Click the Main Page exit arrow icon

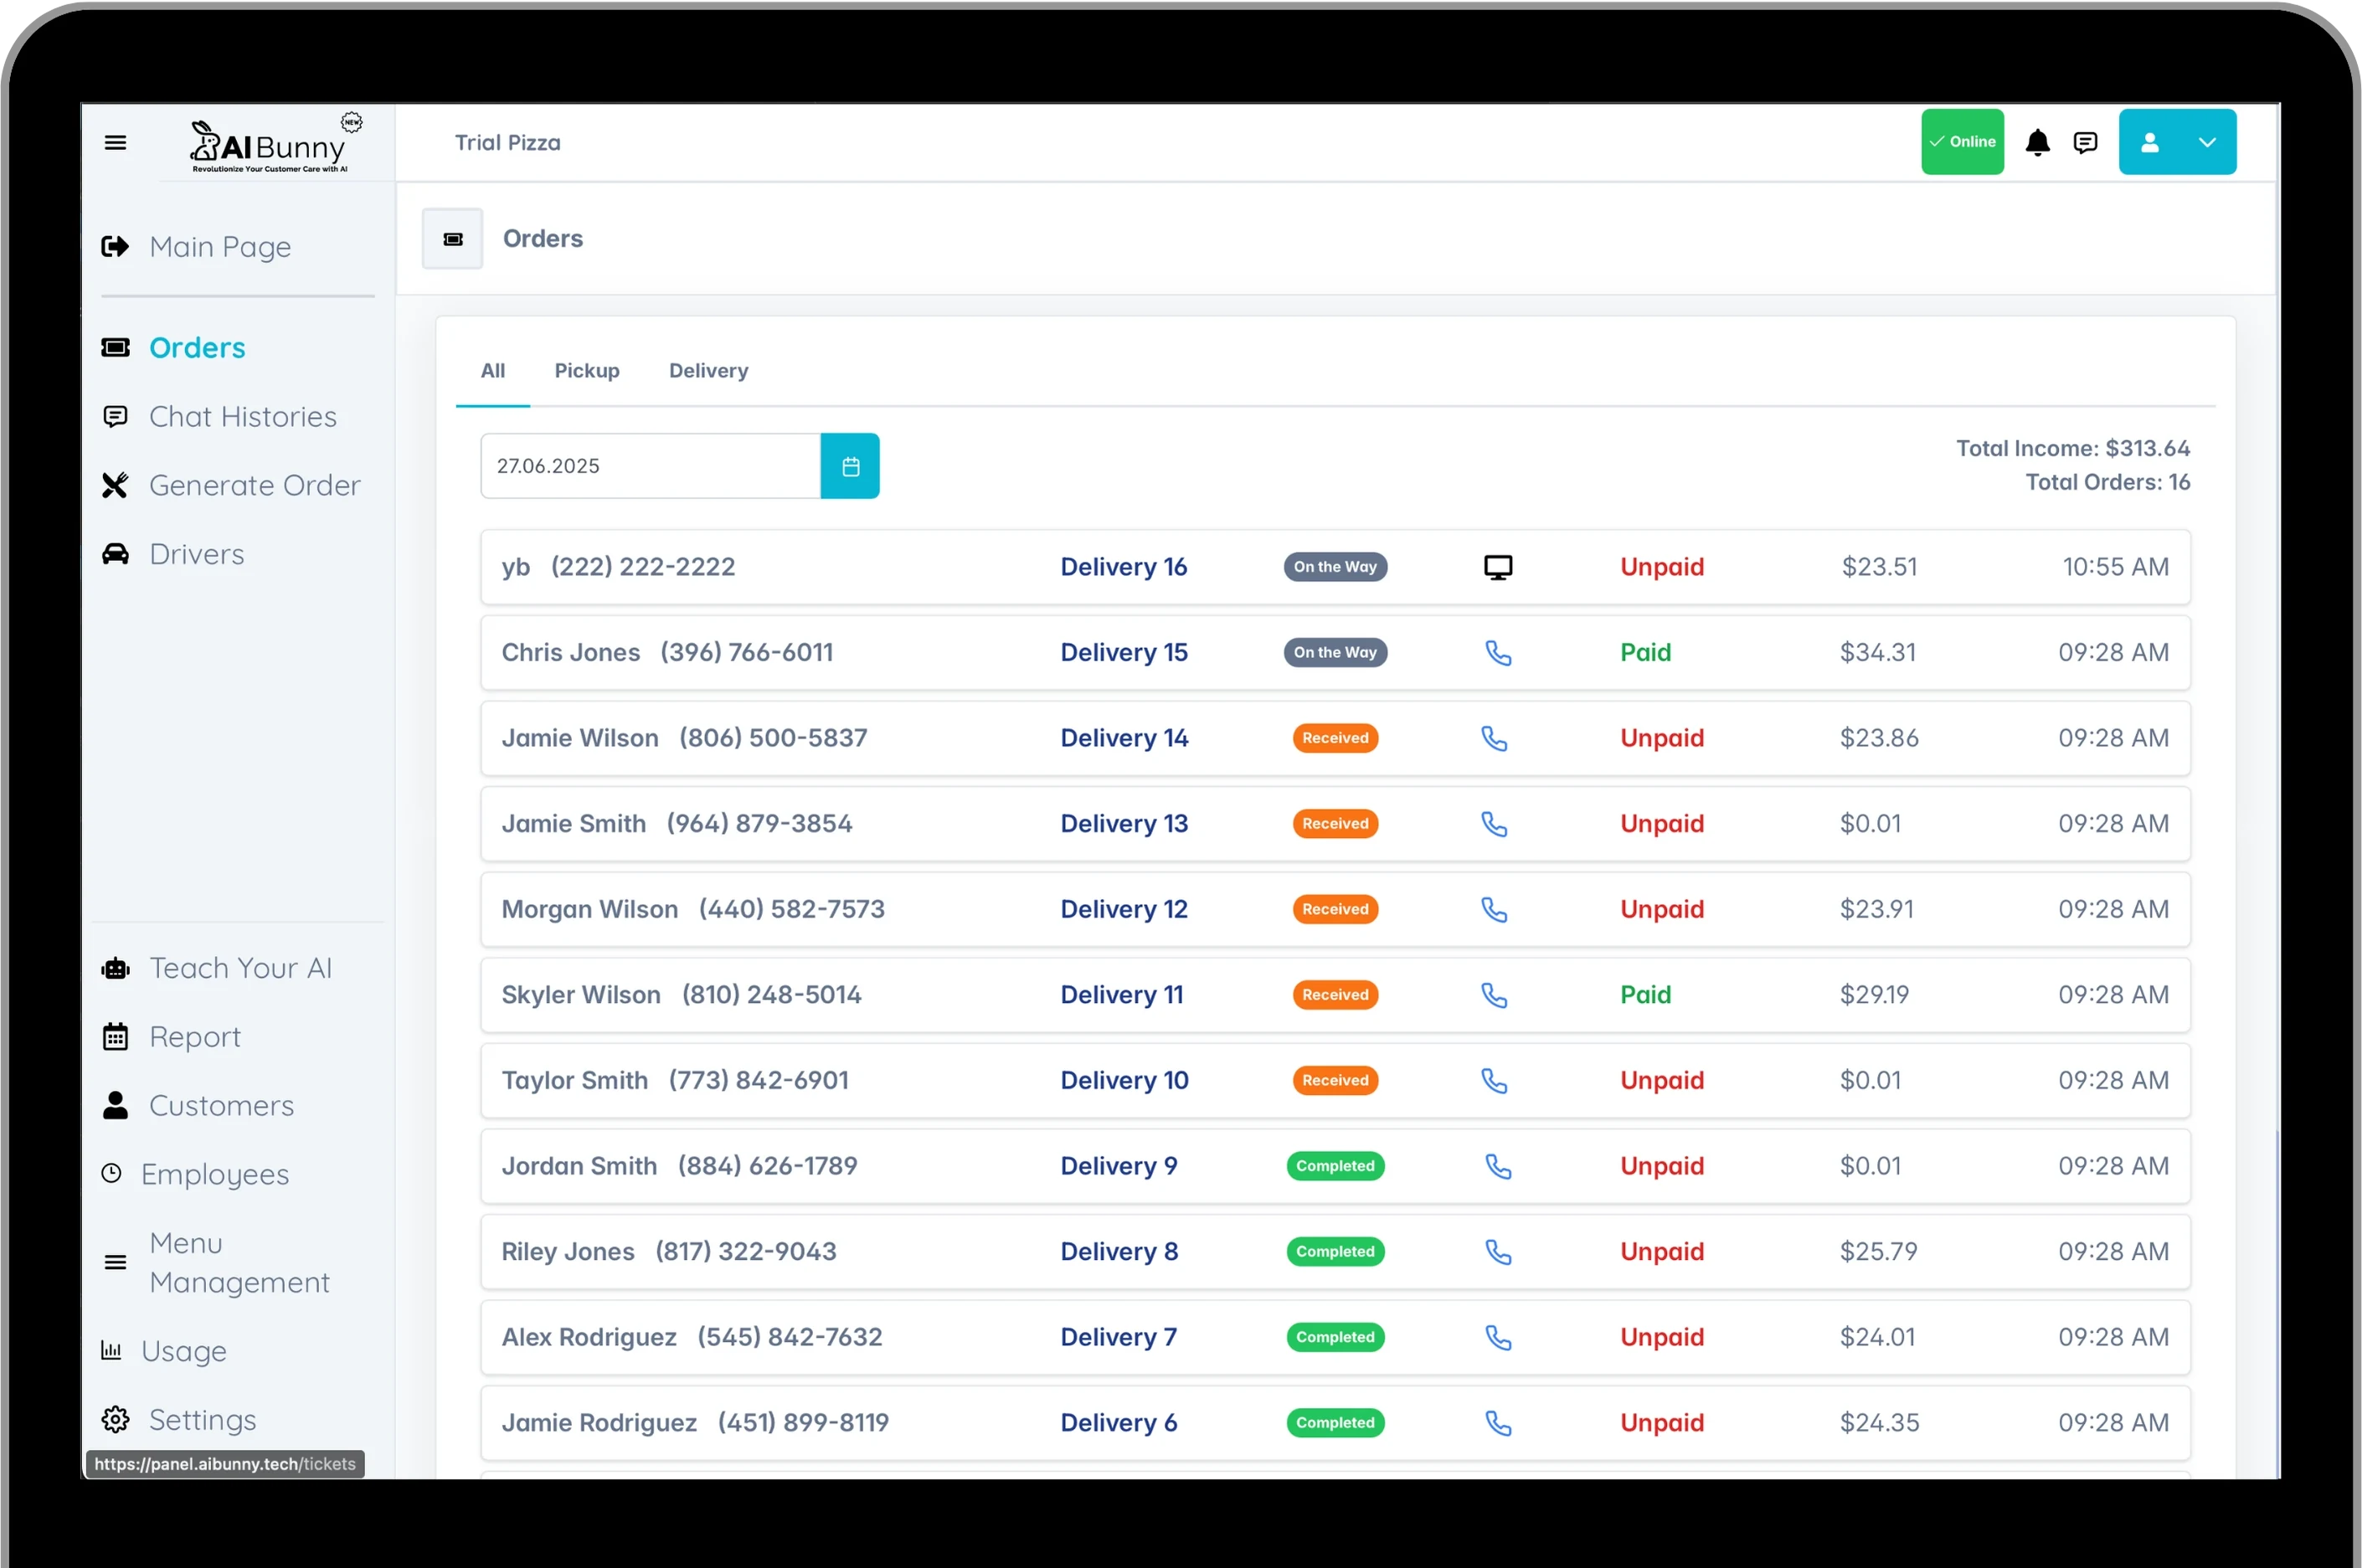(115, 247)
